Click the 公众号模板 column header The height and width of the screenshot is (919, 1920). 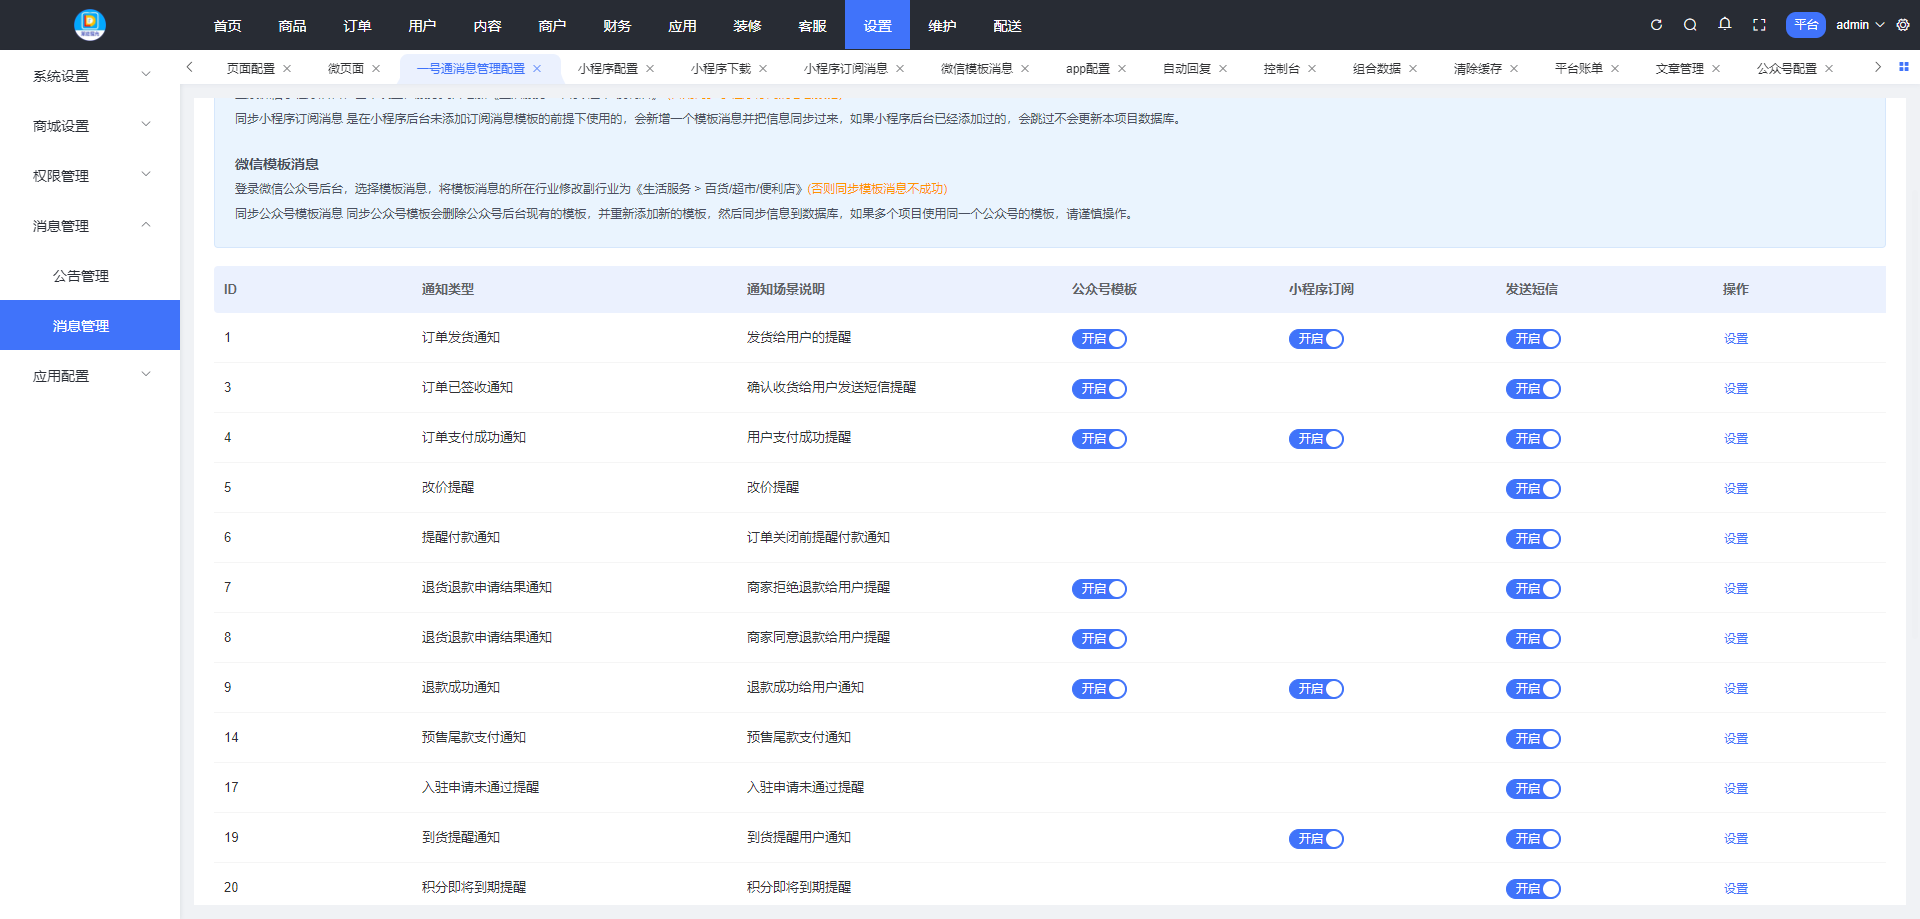[1104, 289]
